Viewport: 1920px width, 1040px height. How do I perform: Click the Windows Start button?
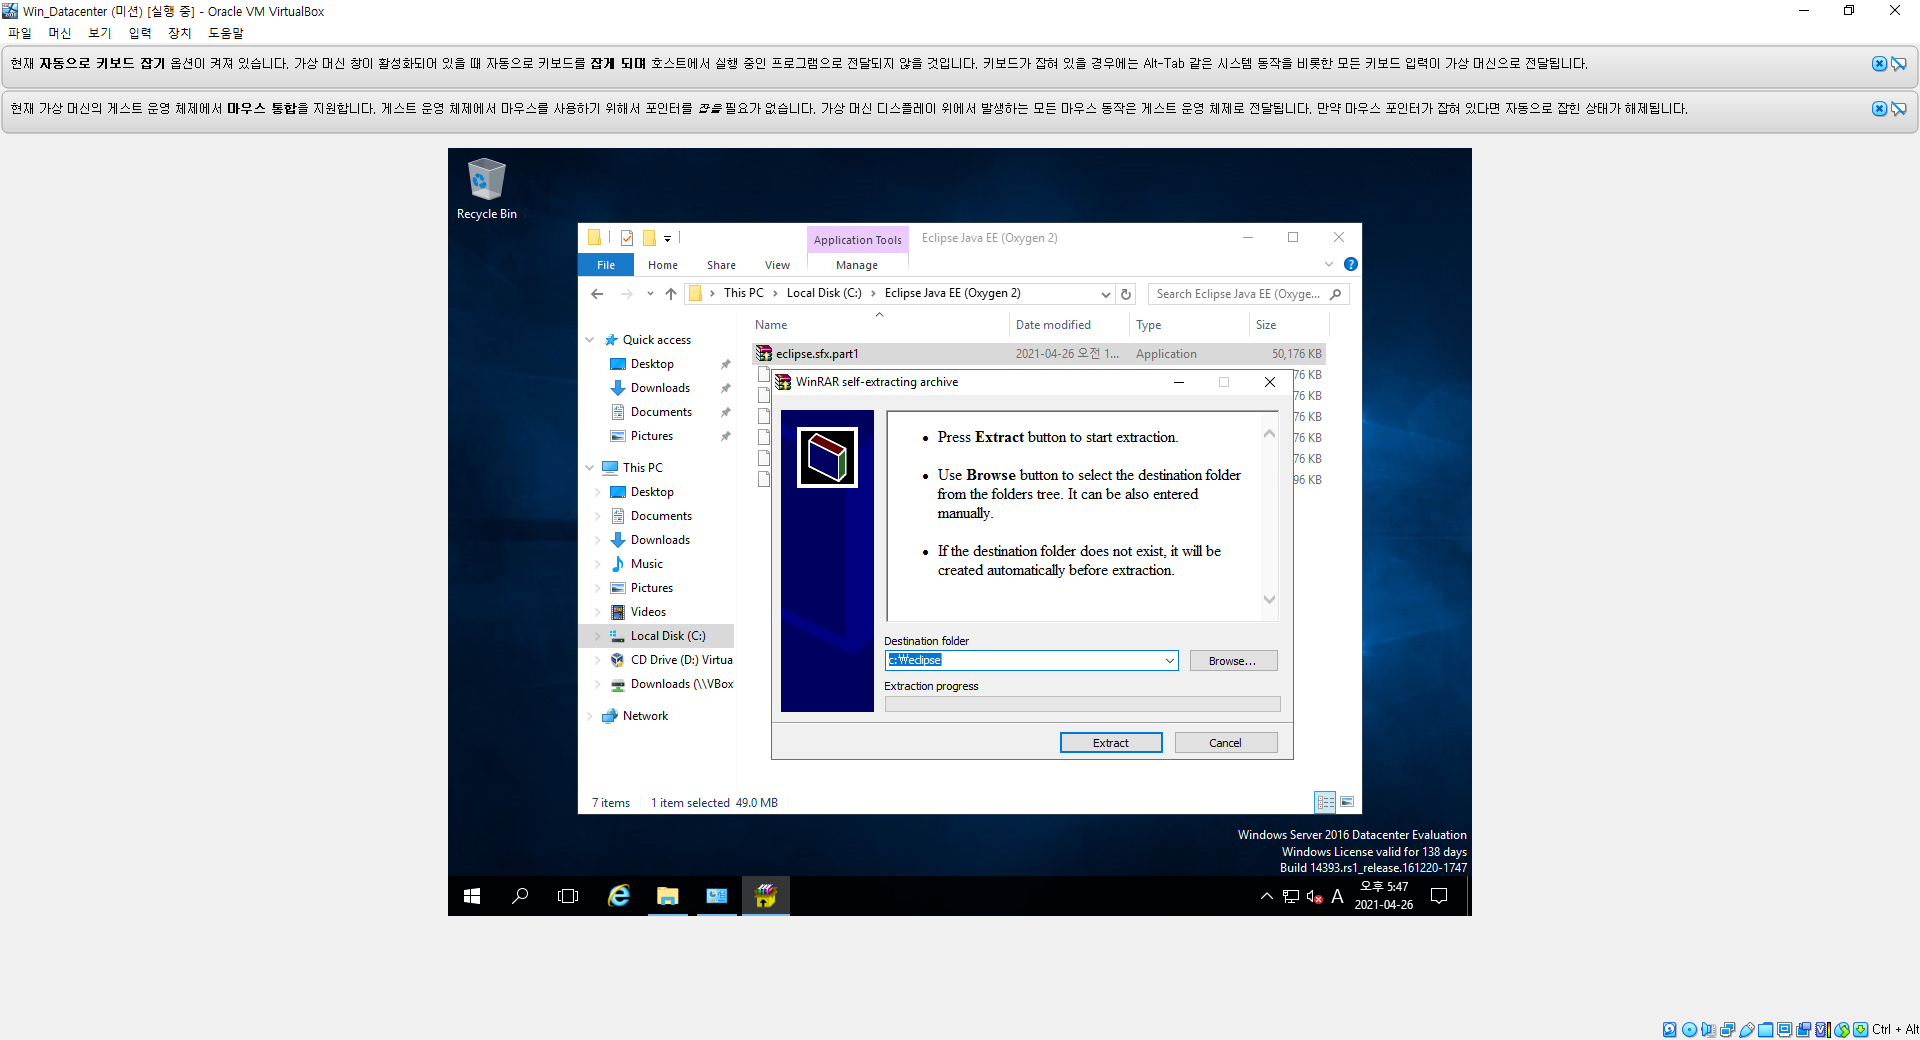472,896
